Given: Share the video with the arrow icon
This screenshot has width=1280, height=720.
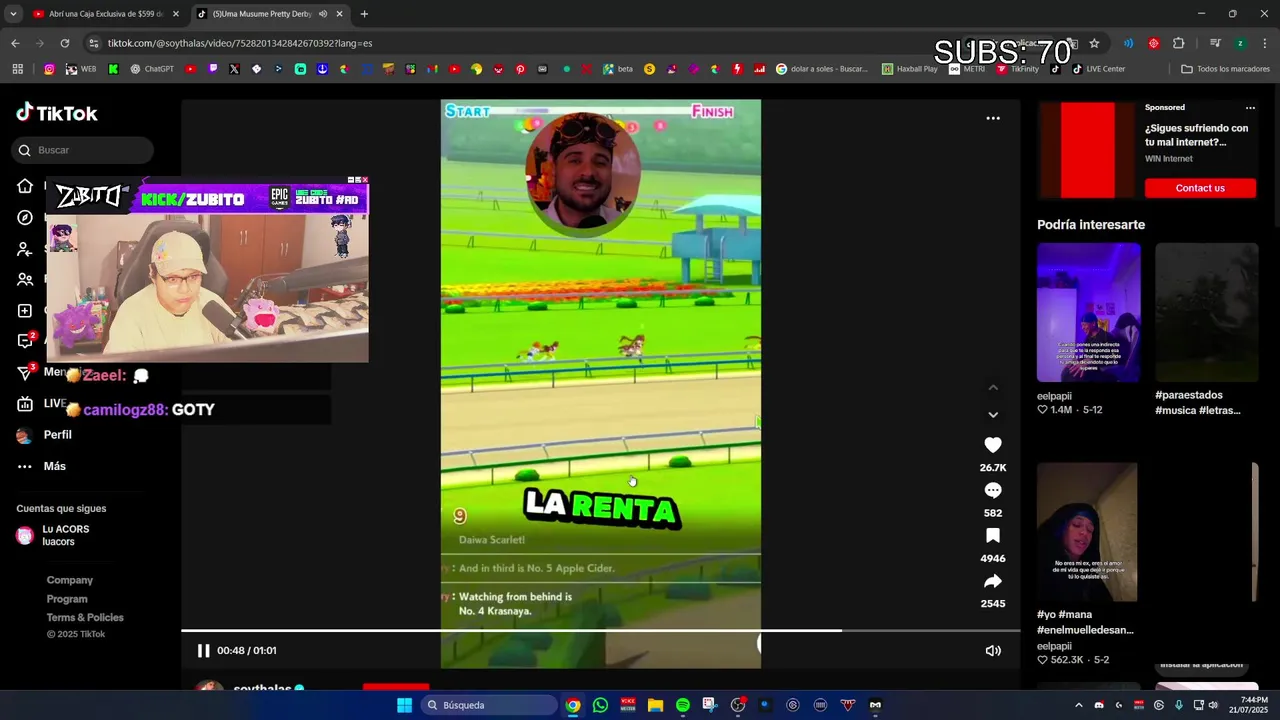Looking at the screenshot, I should 993,581.
